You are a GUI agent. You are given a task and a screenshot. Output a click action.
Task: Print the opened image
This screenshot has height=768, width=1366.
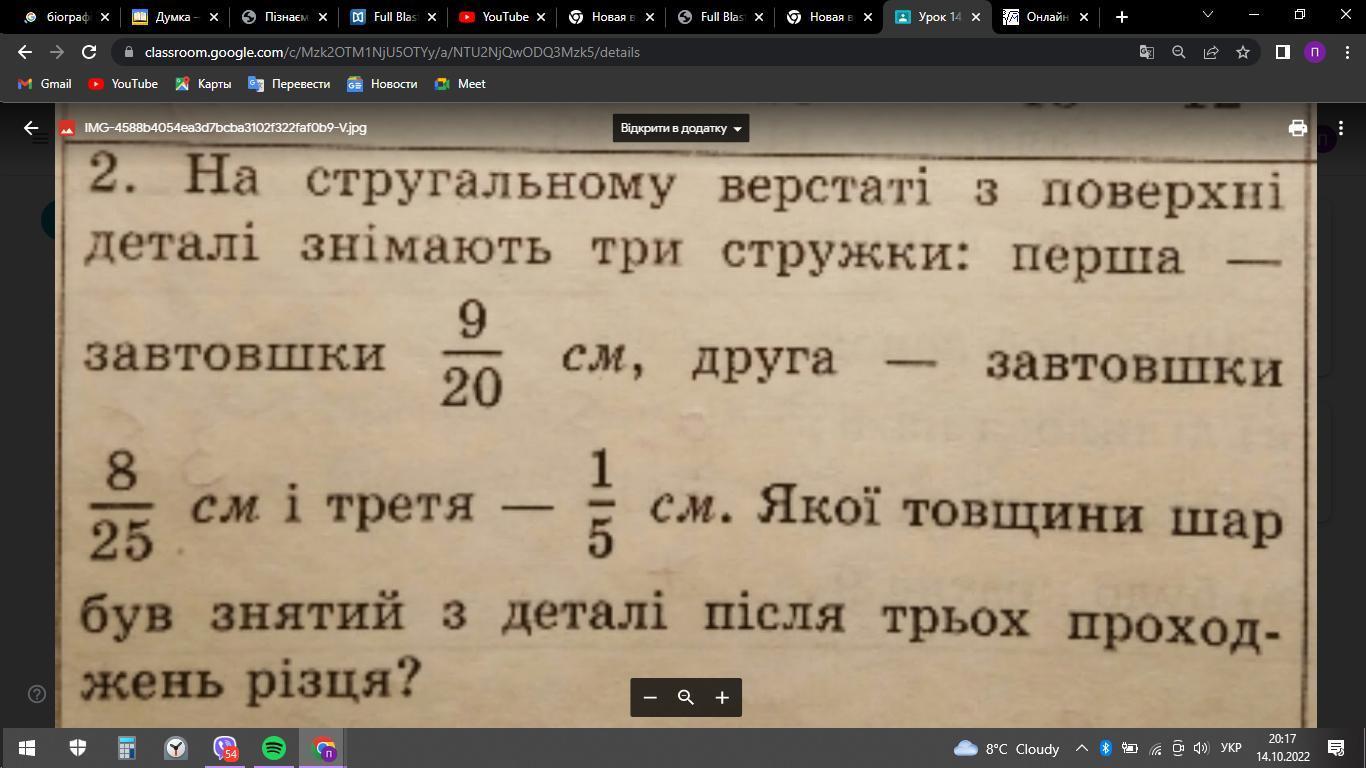pos(1298,128)
